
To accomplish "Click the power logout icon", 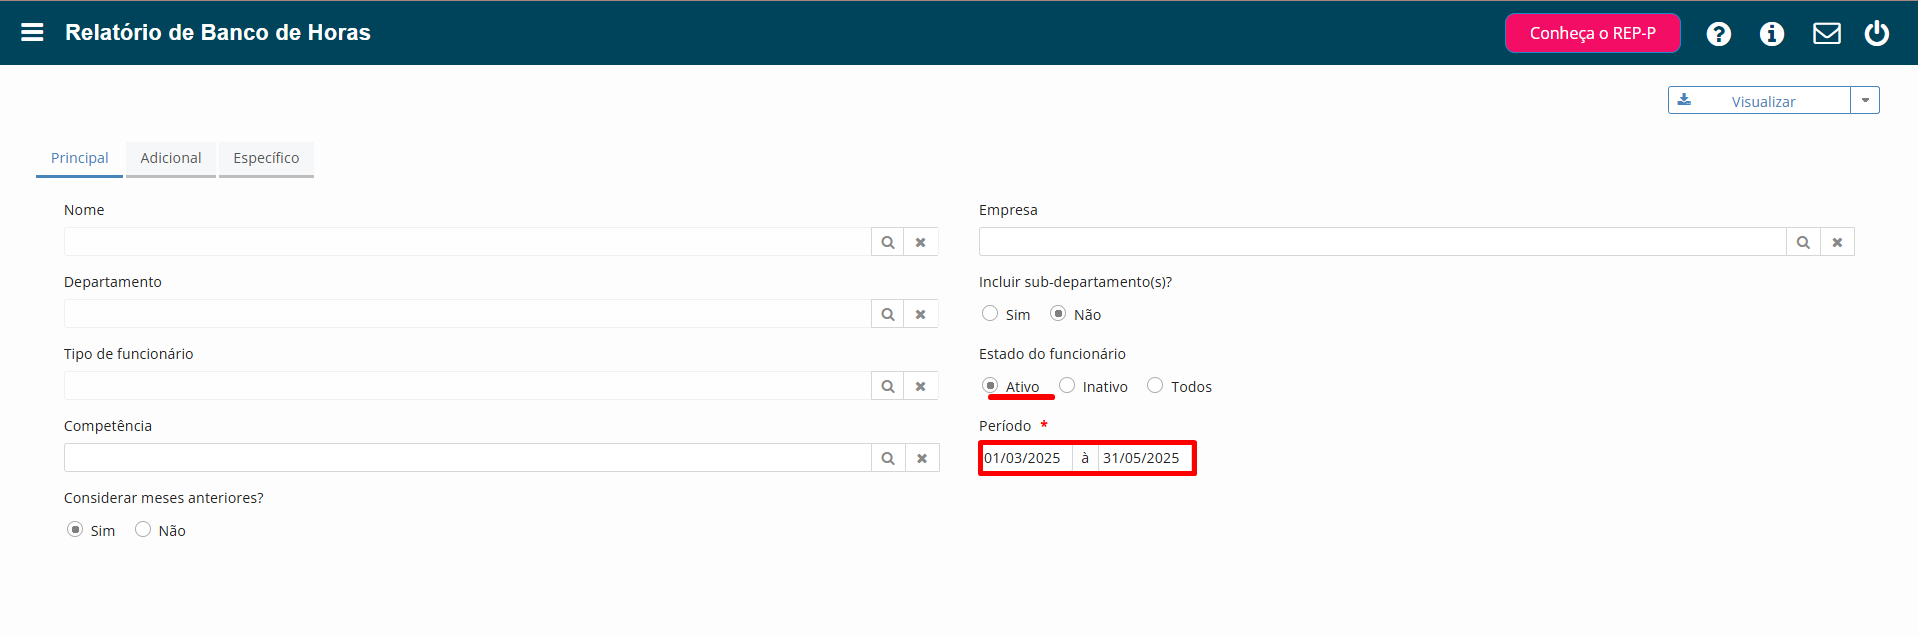I will click(1877, 33).
